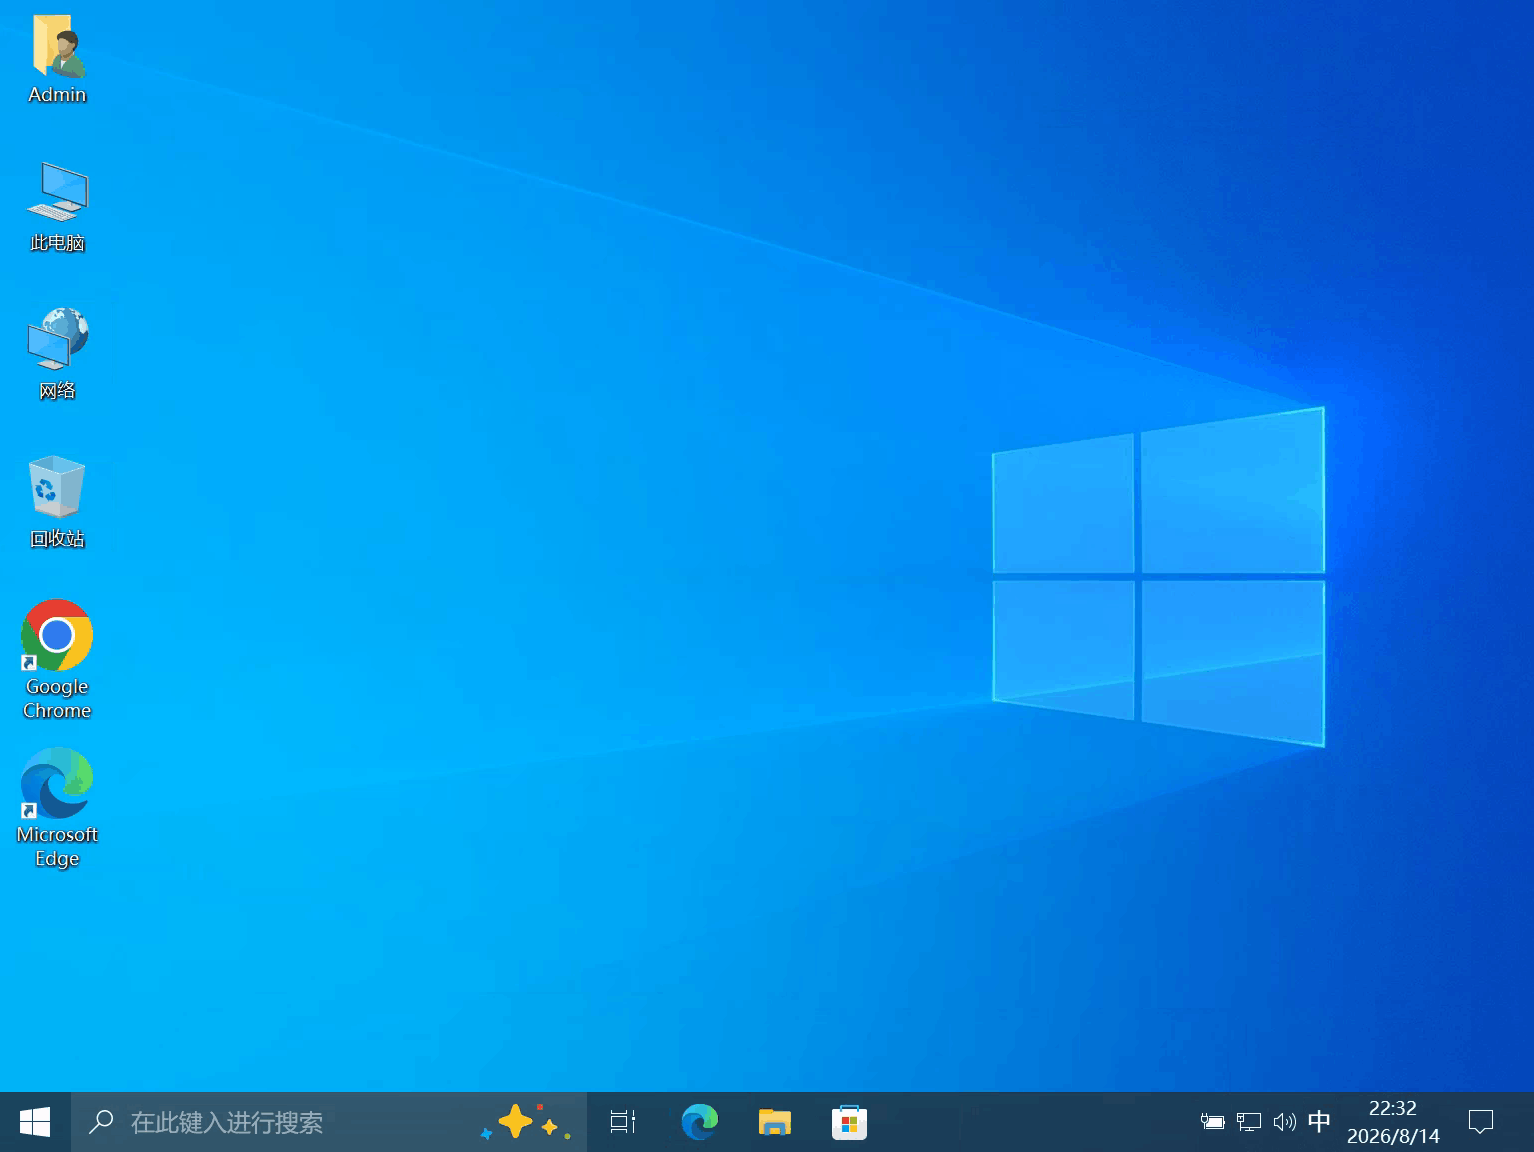Click the magnifier icon in search box

(x=101, y=1122)
